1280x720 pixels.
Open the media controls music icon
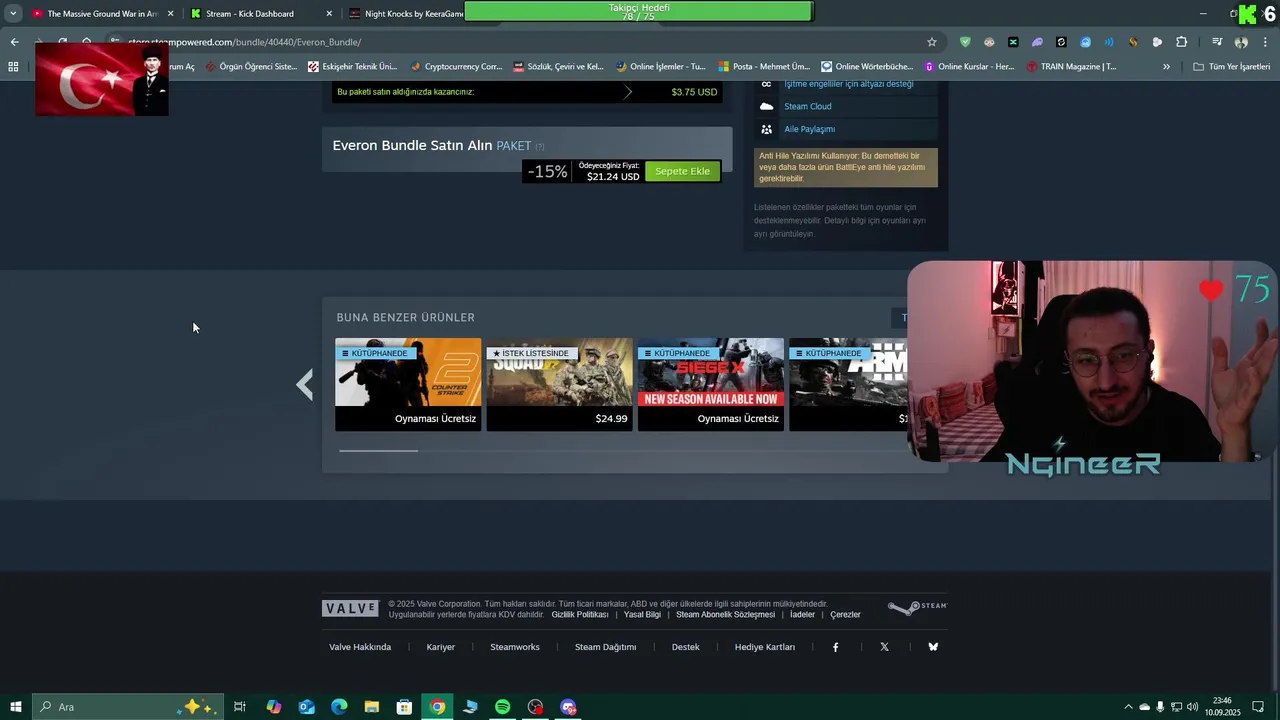1217,42
